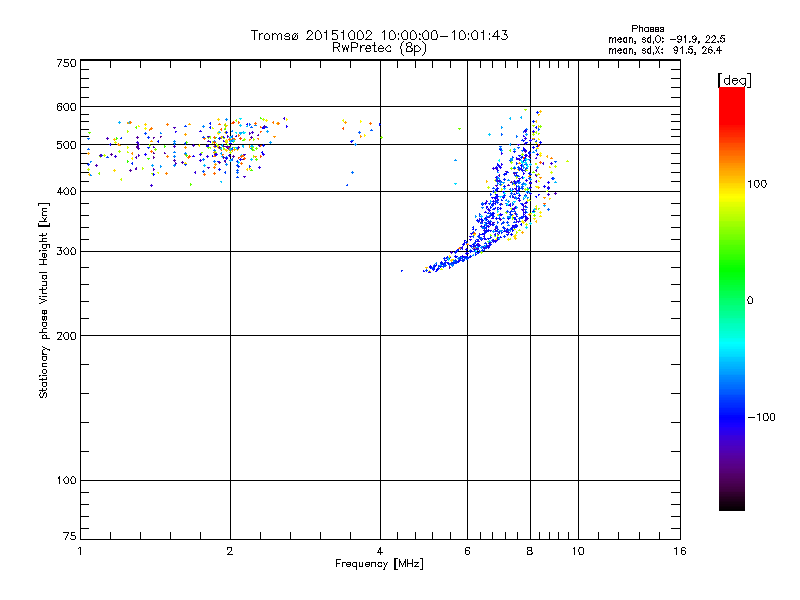Click the x-axis label '1'
The width and height of the screenshot is (800, 600).
click(x=80, y=551)
